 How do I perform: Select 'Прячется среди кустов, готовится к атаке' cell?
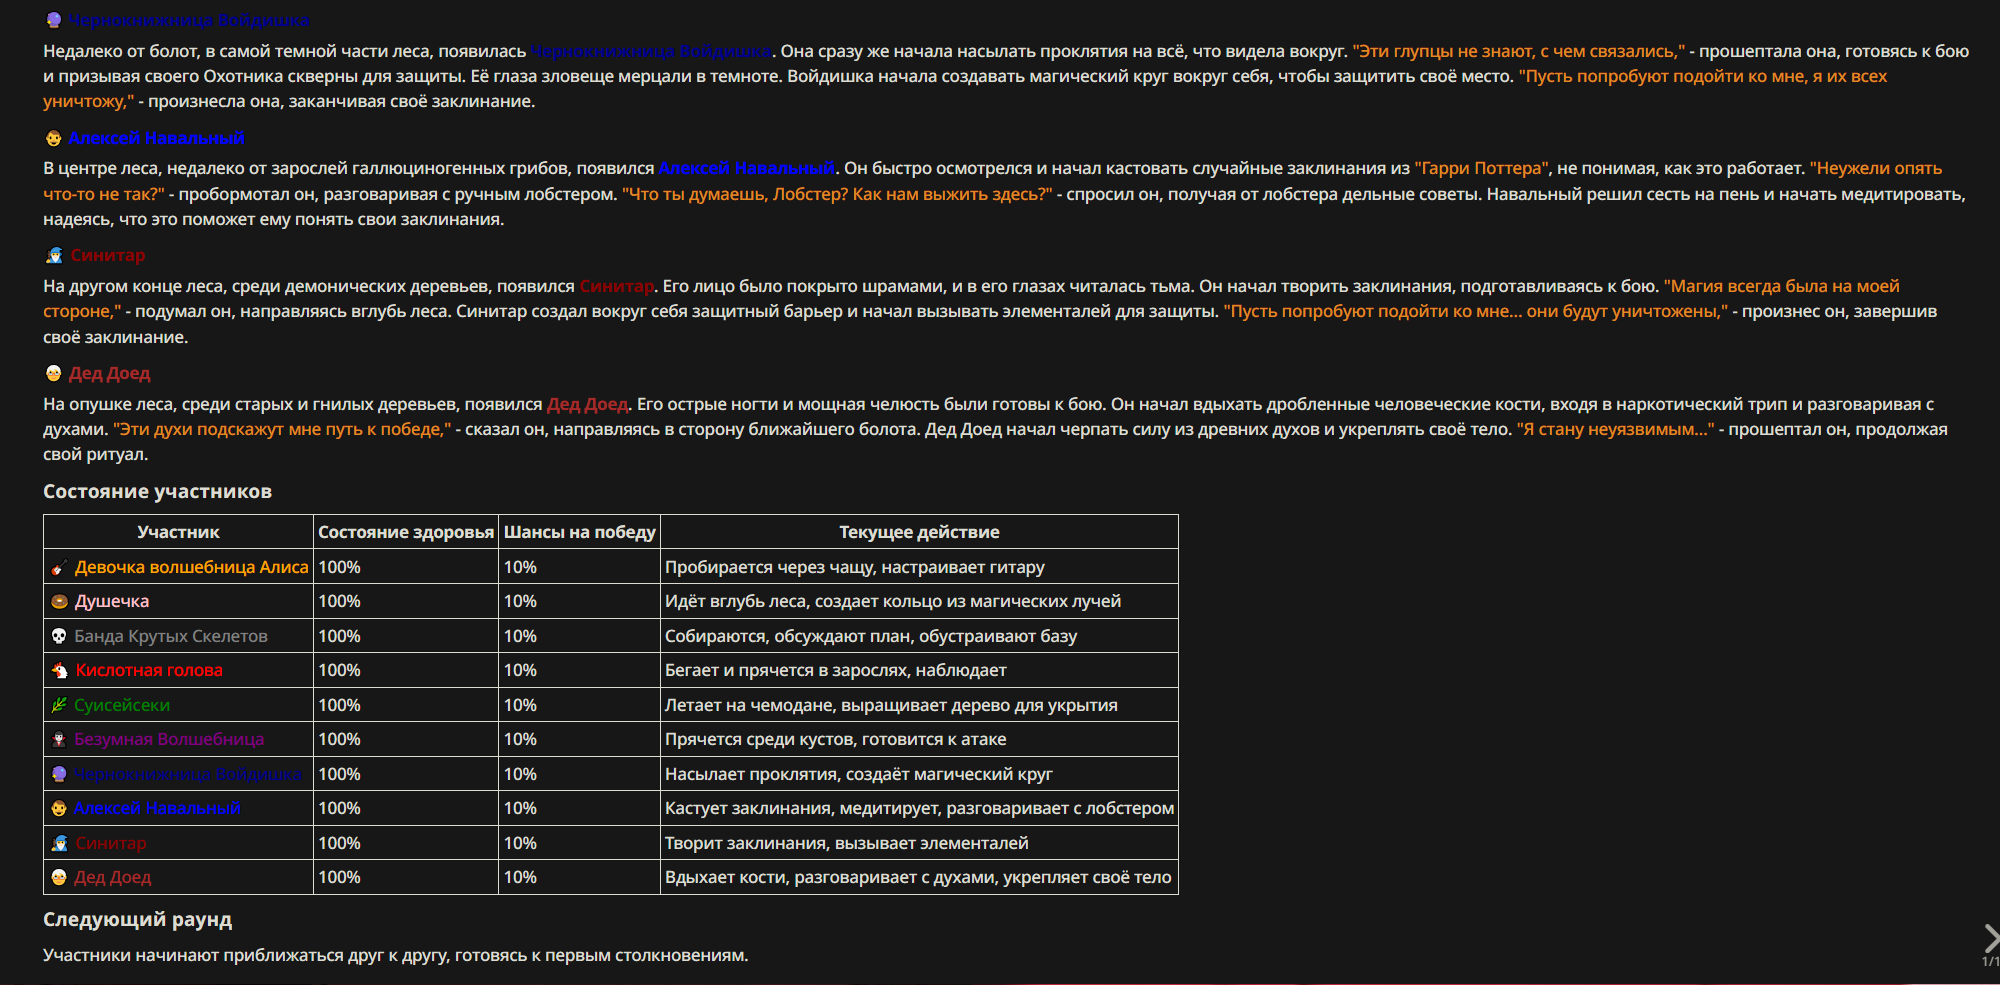[x=919, y=739]
